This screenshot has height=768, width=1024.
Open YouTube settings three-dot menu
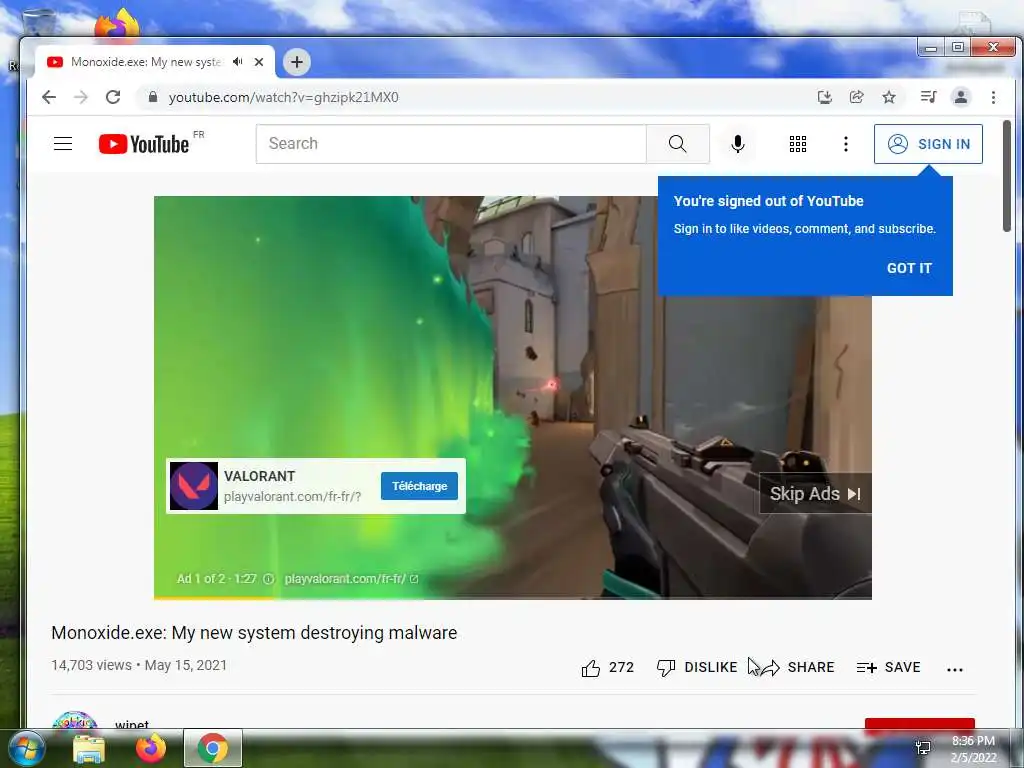coord(846,144)
